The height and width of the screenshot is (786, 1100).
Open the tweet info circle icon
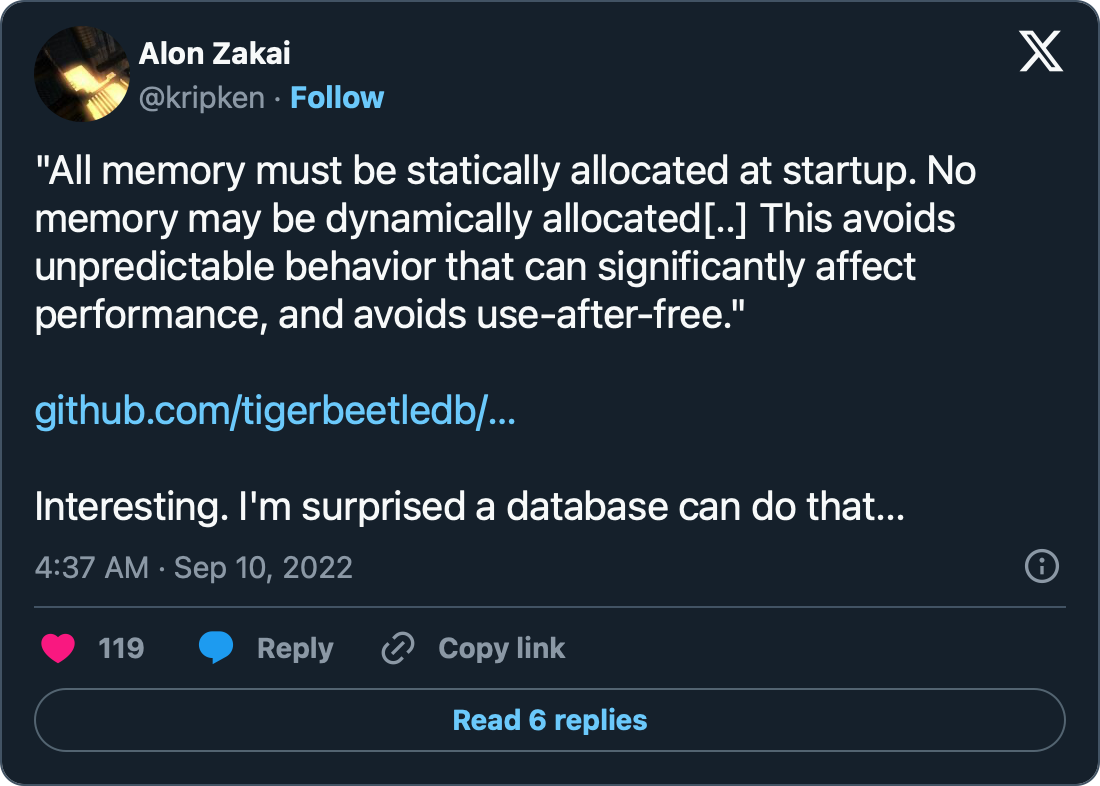1042,567
